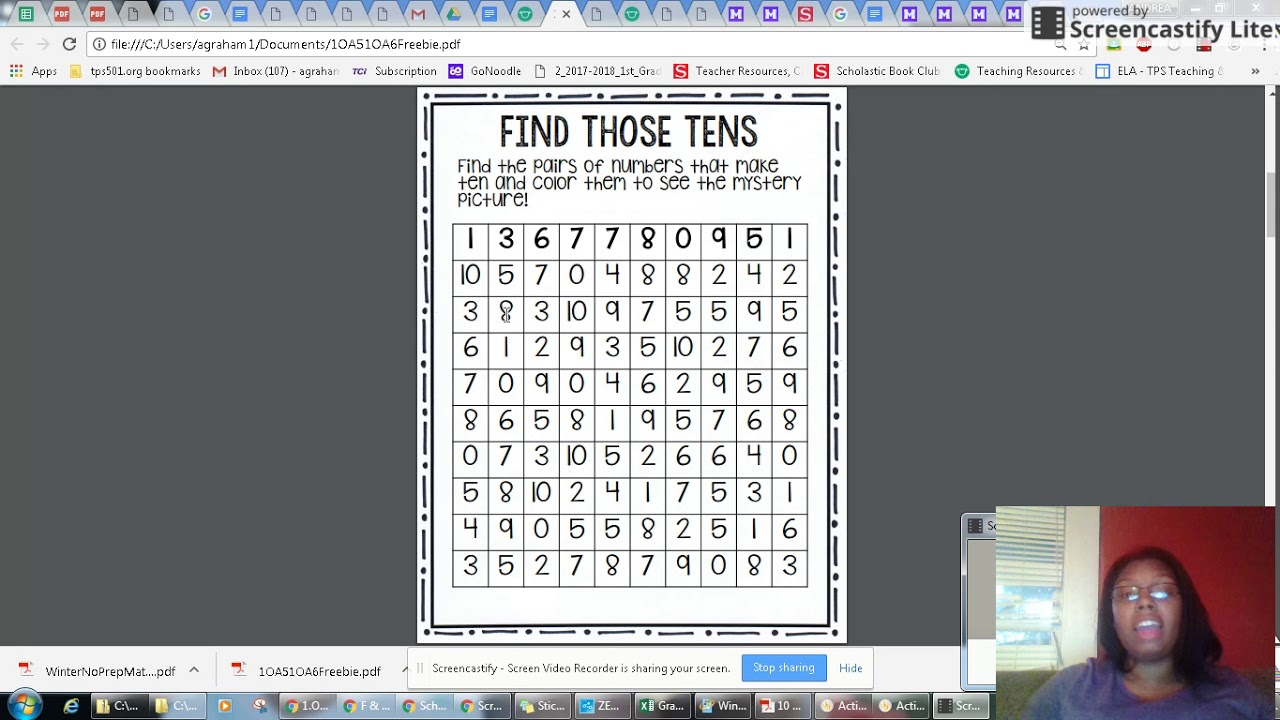Click the Stop sharing button
1280x720 pixels.
point(783,668)
